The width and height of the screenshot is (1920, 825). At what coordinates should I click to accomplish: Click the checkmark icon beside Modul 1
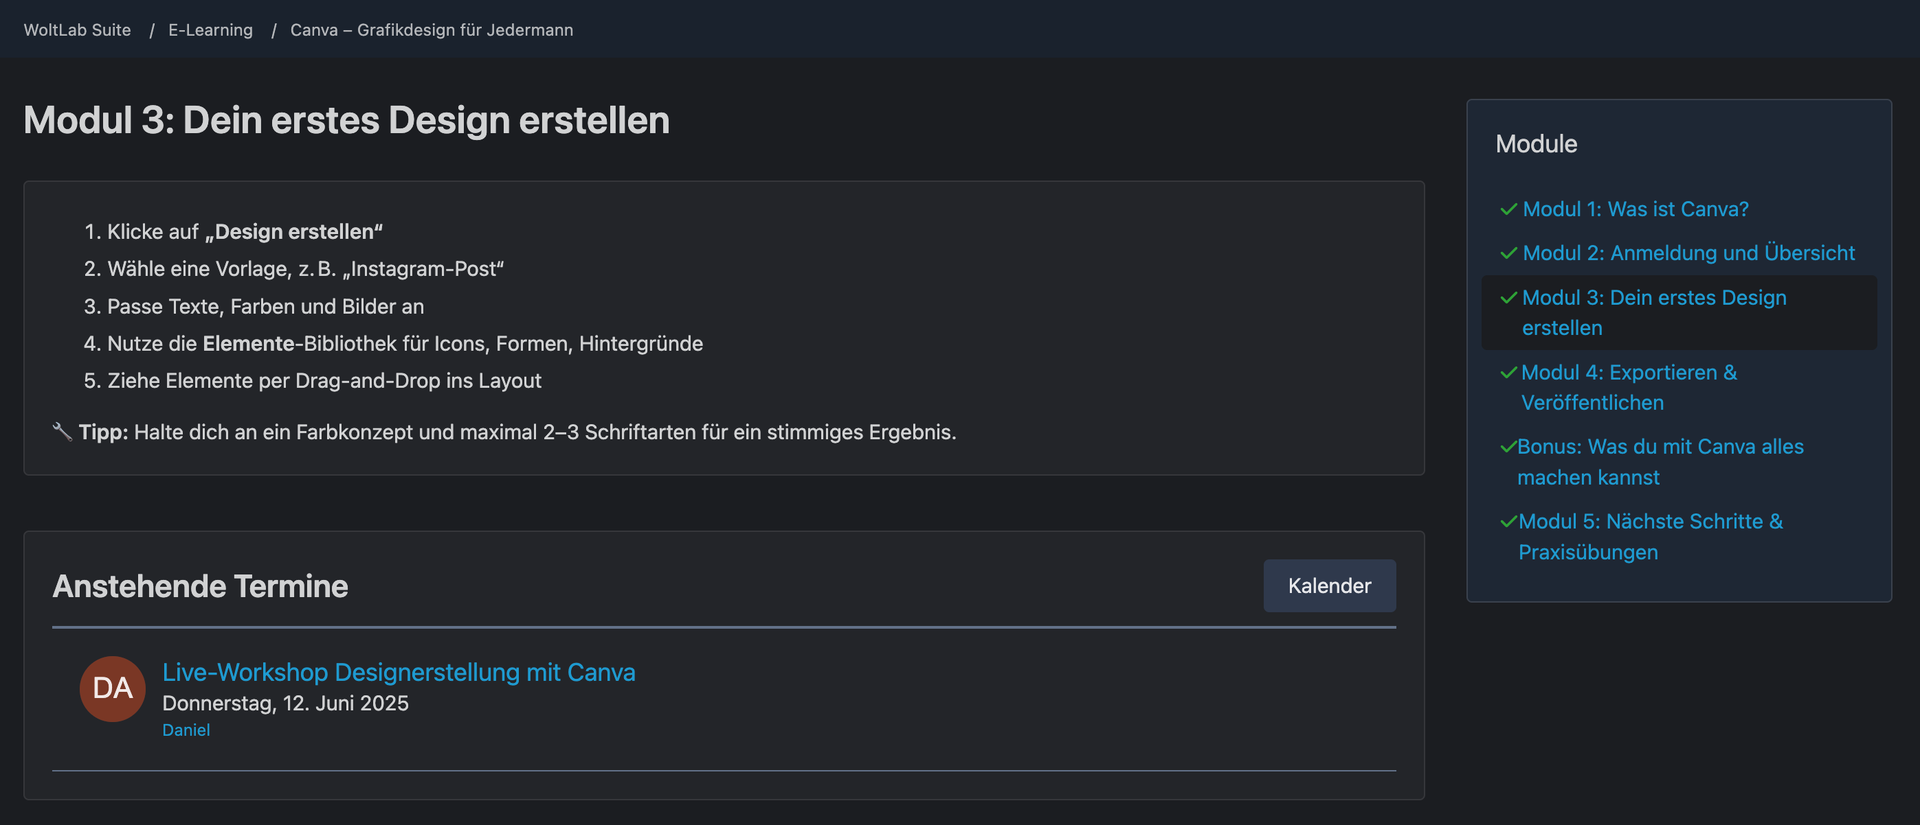click(1509, 209)
